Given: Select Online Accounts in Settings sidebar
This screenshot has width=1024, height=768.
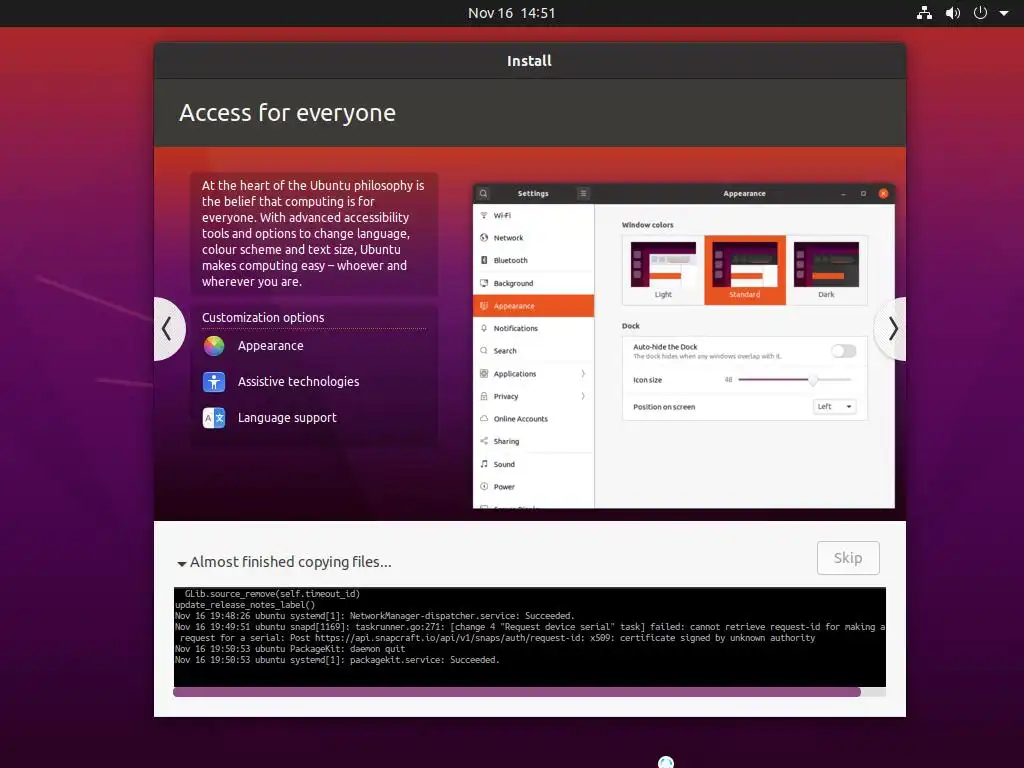Looking at the screenshot, I should point(534,419).
